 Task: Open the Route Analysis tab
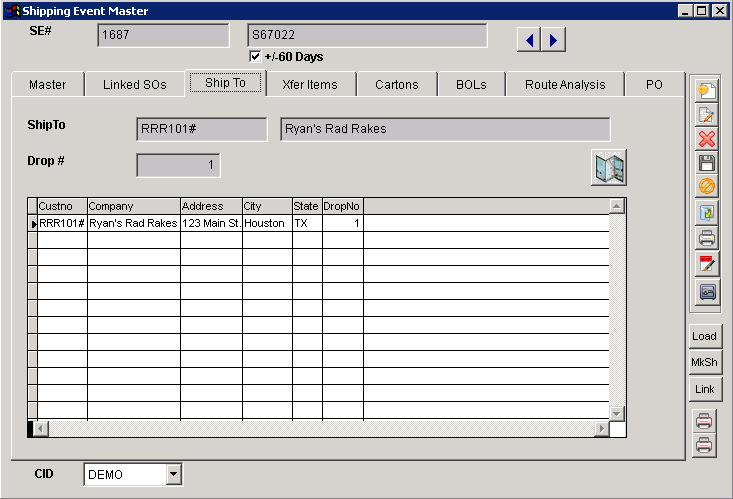click(x=564, y=85)
